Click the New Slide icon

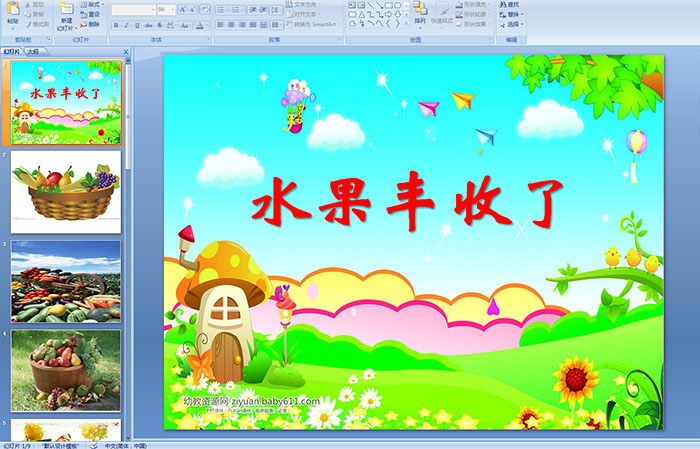(x=67, y=8)
